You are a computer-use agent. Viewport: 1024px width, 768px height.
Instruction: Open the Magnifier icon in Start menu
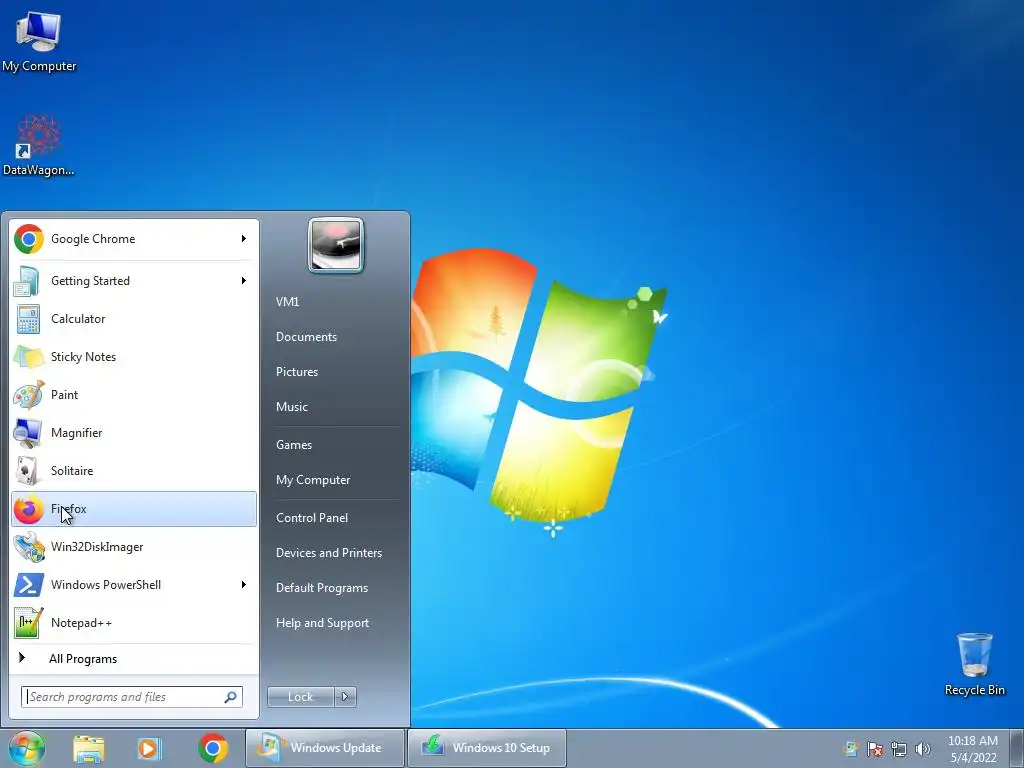point(28,432)
